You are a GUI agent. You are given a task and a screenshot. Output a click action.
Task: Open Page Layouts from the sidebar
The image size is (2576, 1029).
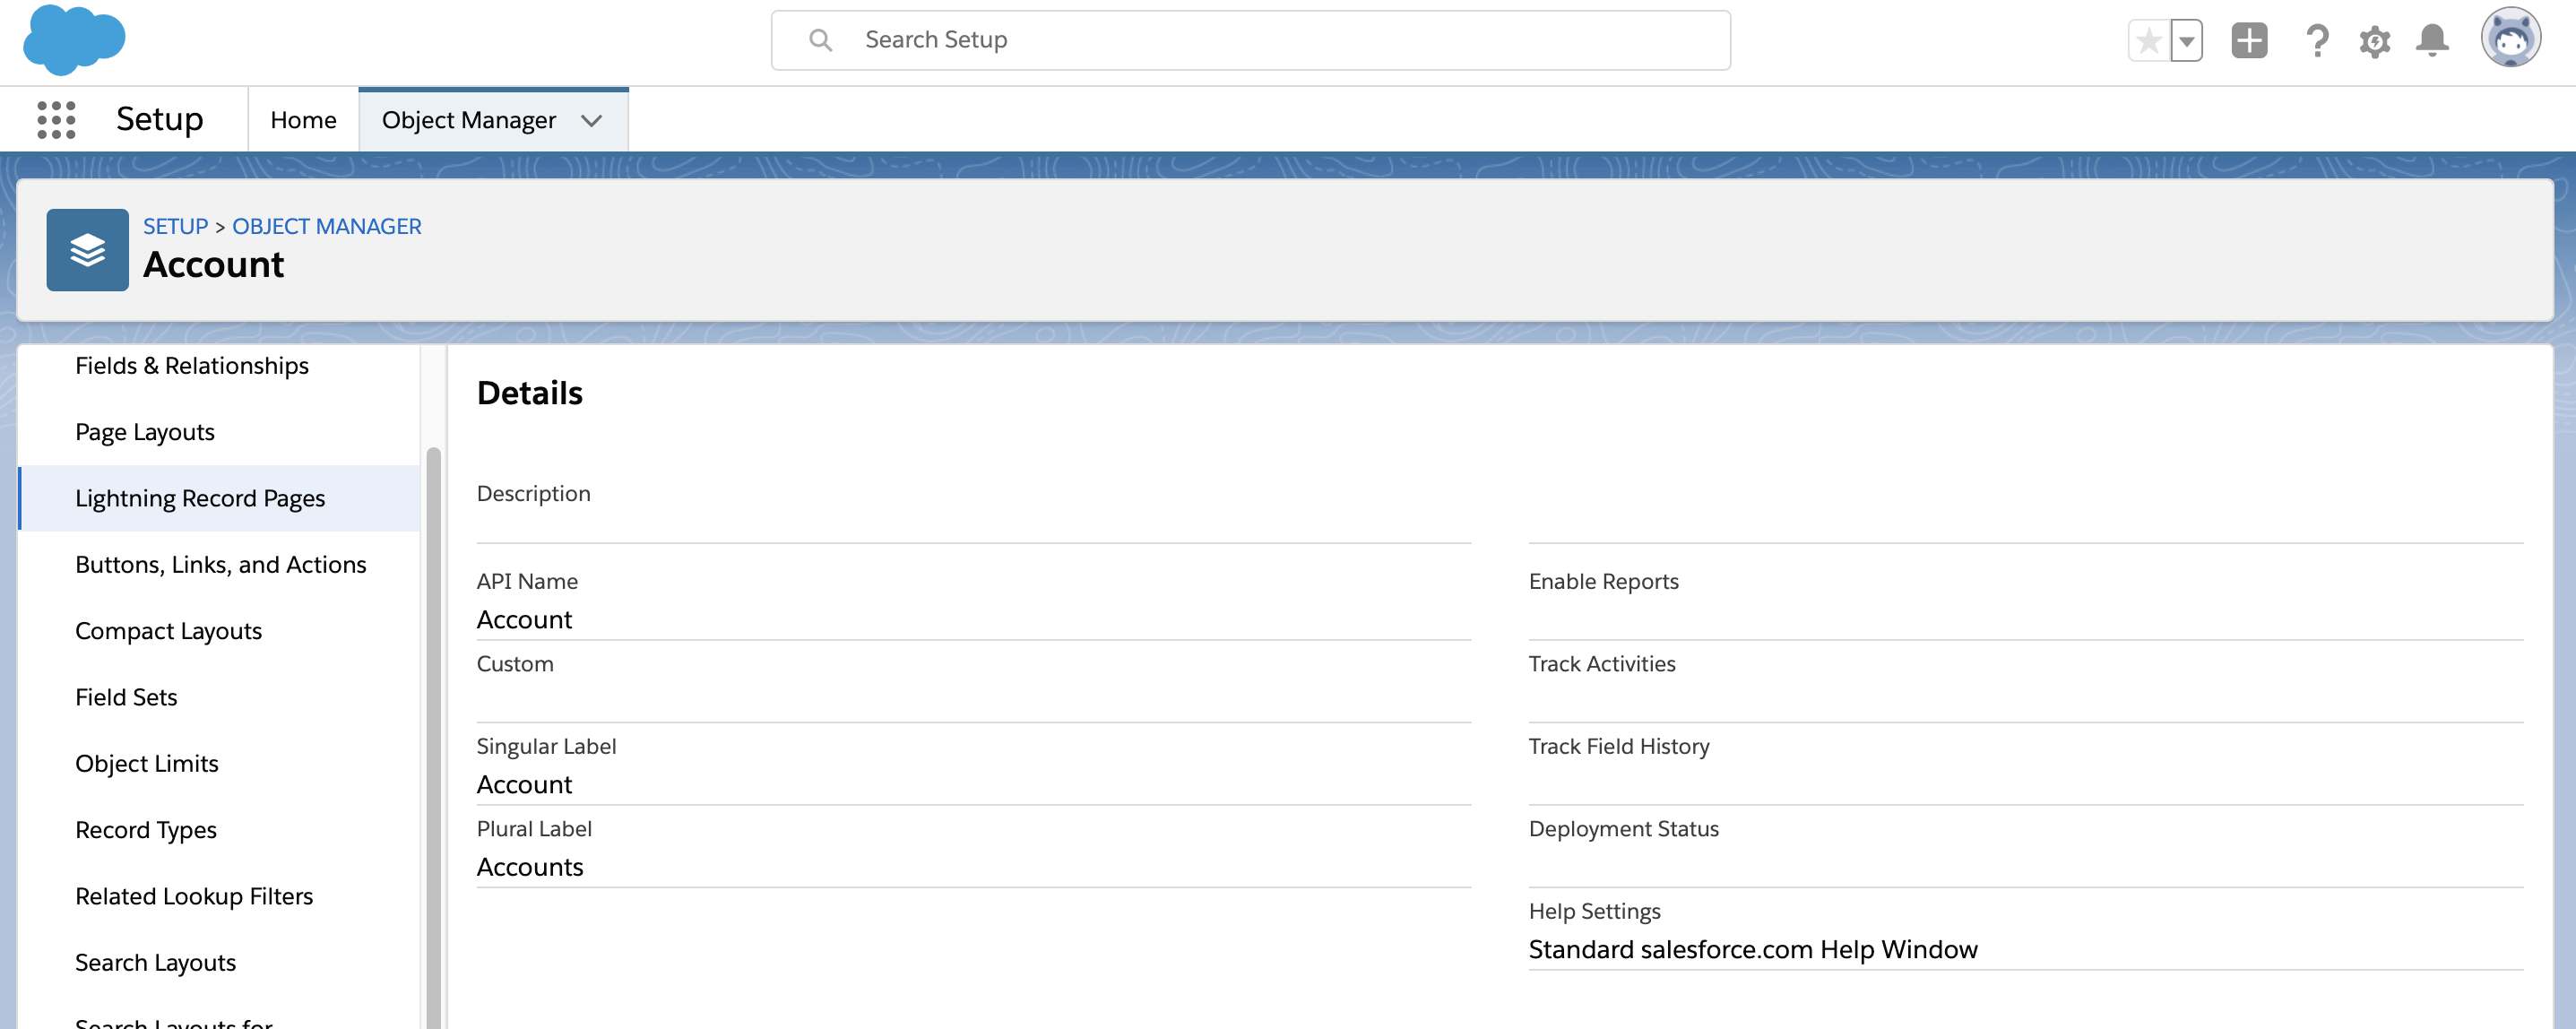[x=145, y=431]
